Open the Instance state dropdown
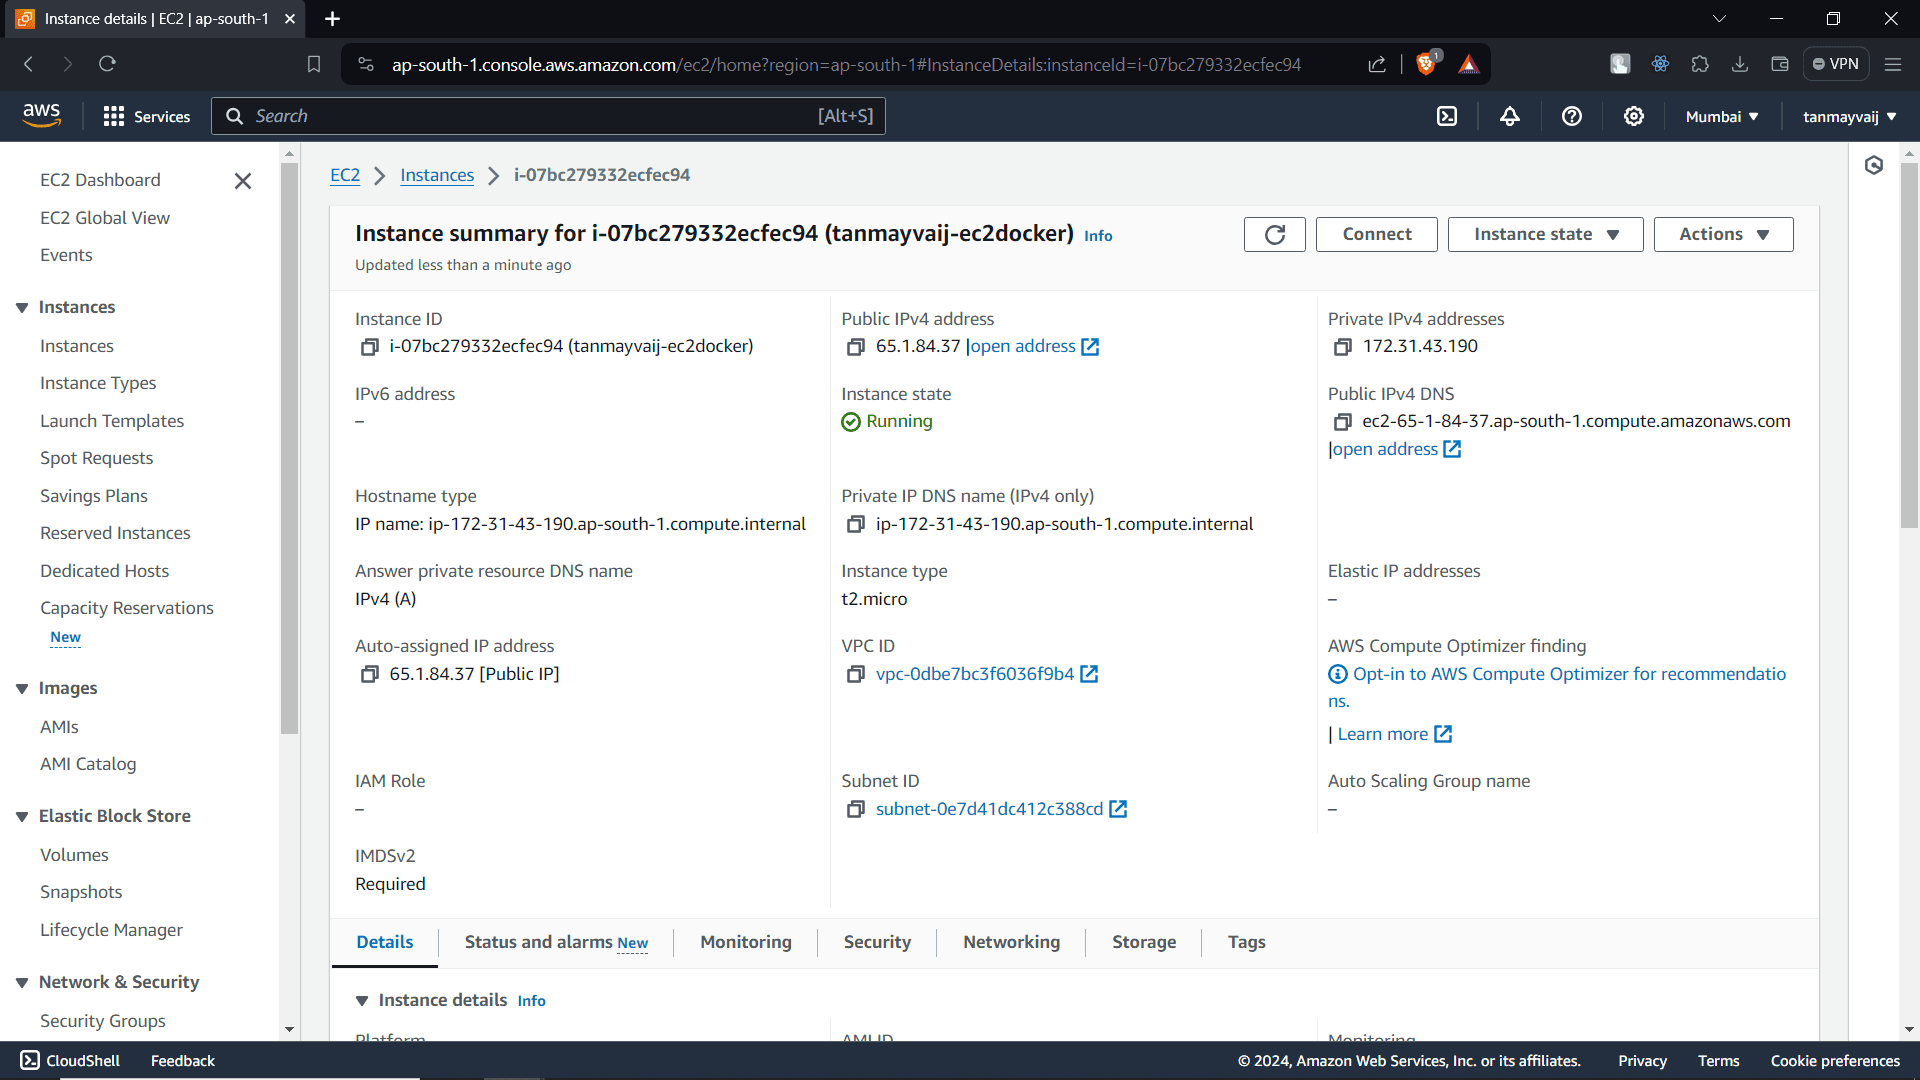 pyautogui.click(x=1544, y=234)
